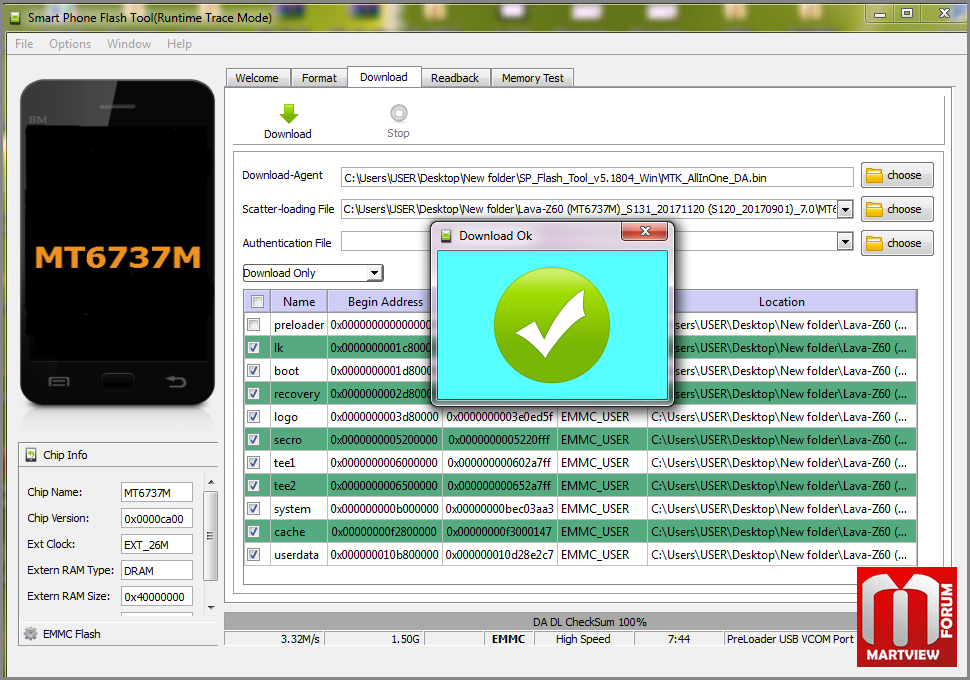Uncheck the tee2 partition checkbox
Viewport: 970px width, 680px height.
pos(254,486)
